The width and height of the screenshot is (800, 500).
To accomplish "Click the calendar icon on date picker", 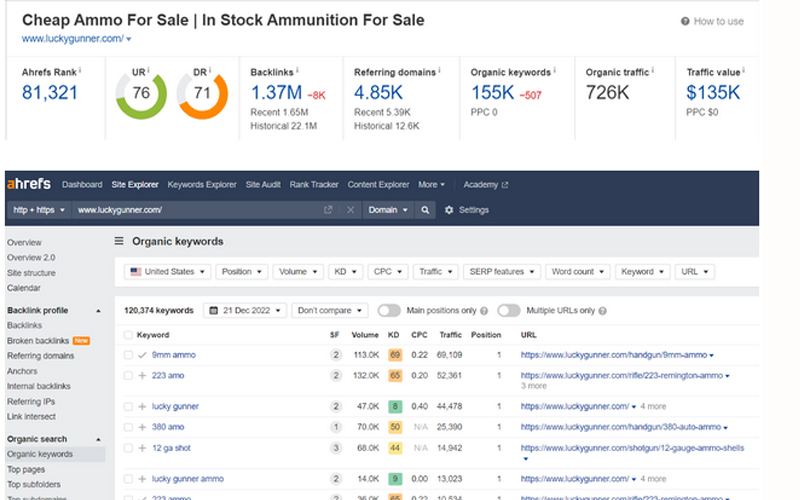I will [x=214, y=310].
